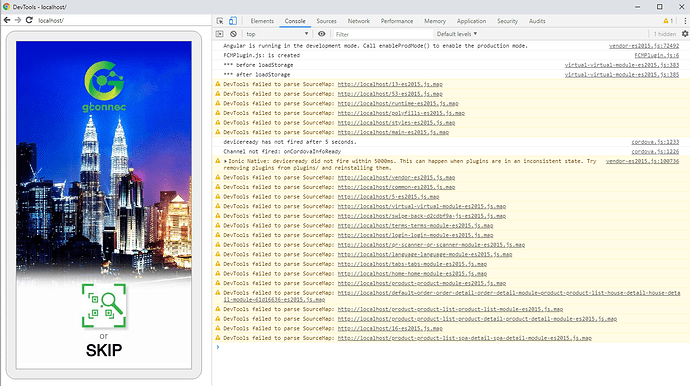Go back with browser back arrow
The image size is (690, 386).
(x=7, y=20)
